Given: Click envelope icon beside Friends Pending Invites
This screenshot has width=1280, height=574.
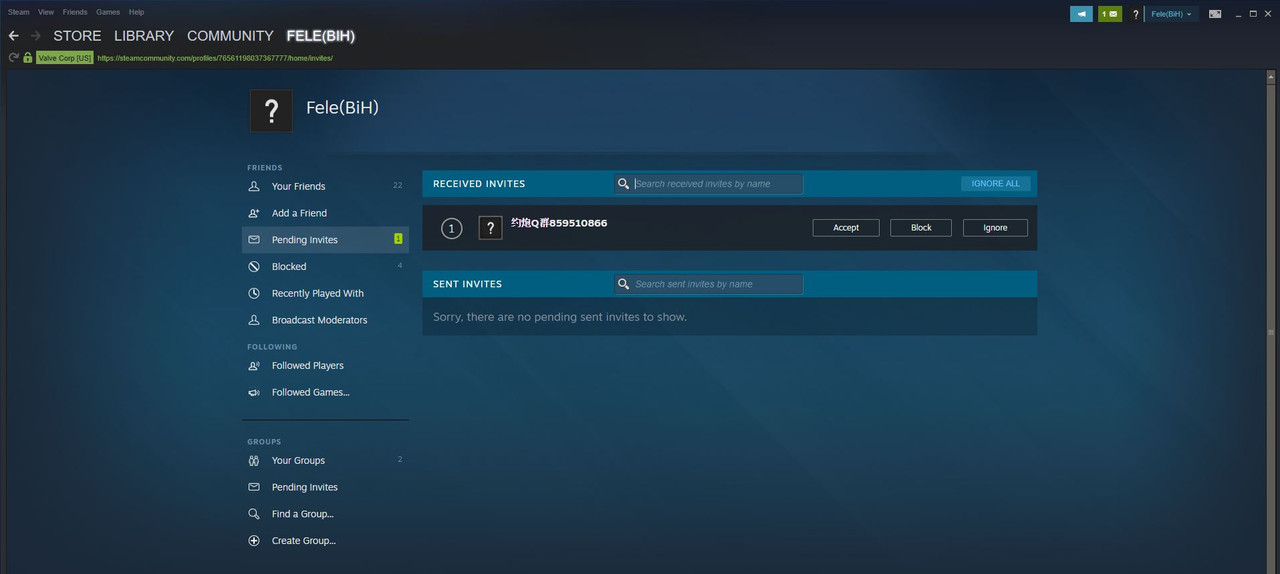Looking at the screenshot, I should pos(254,240).
